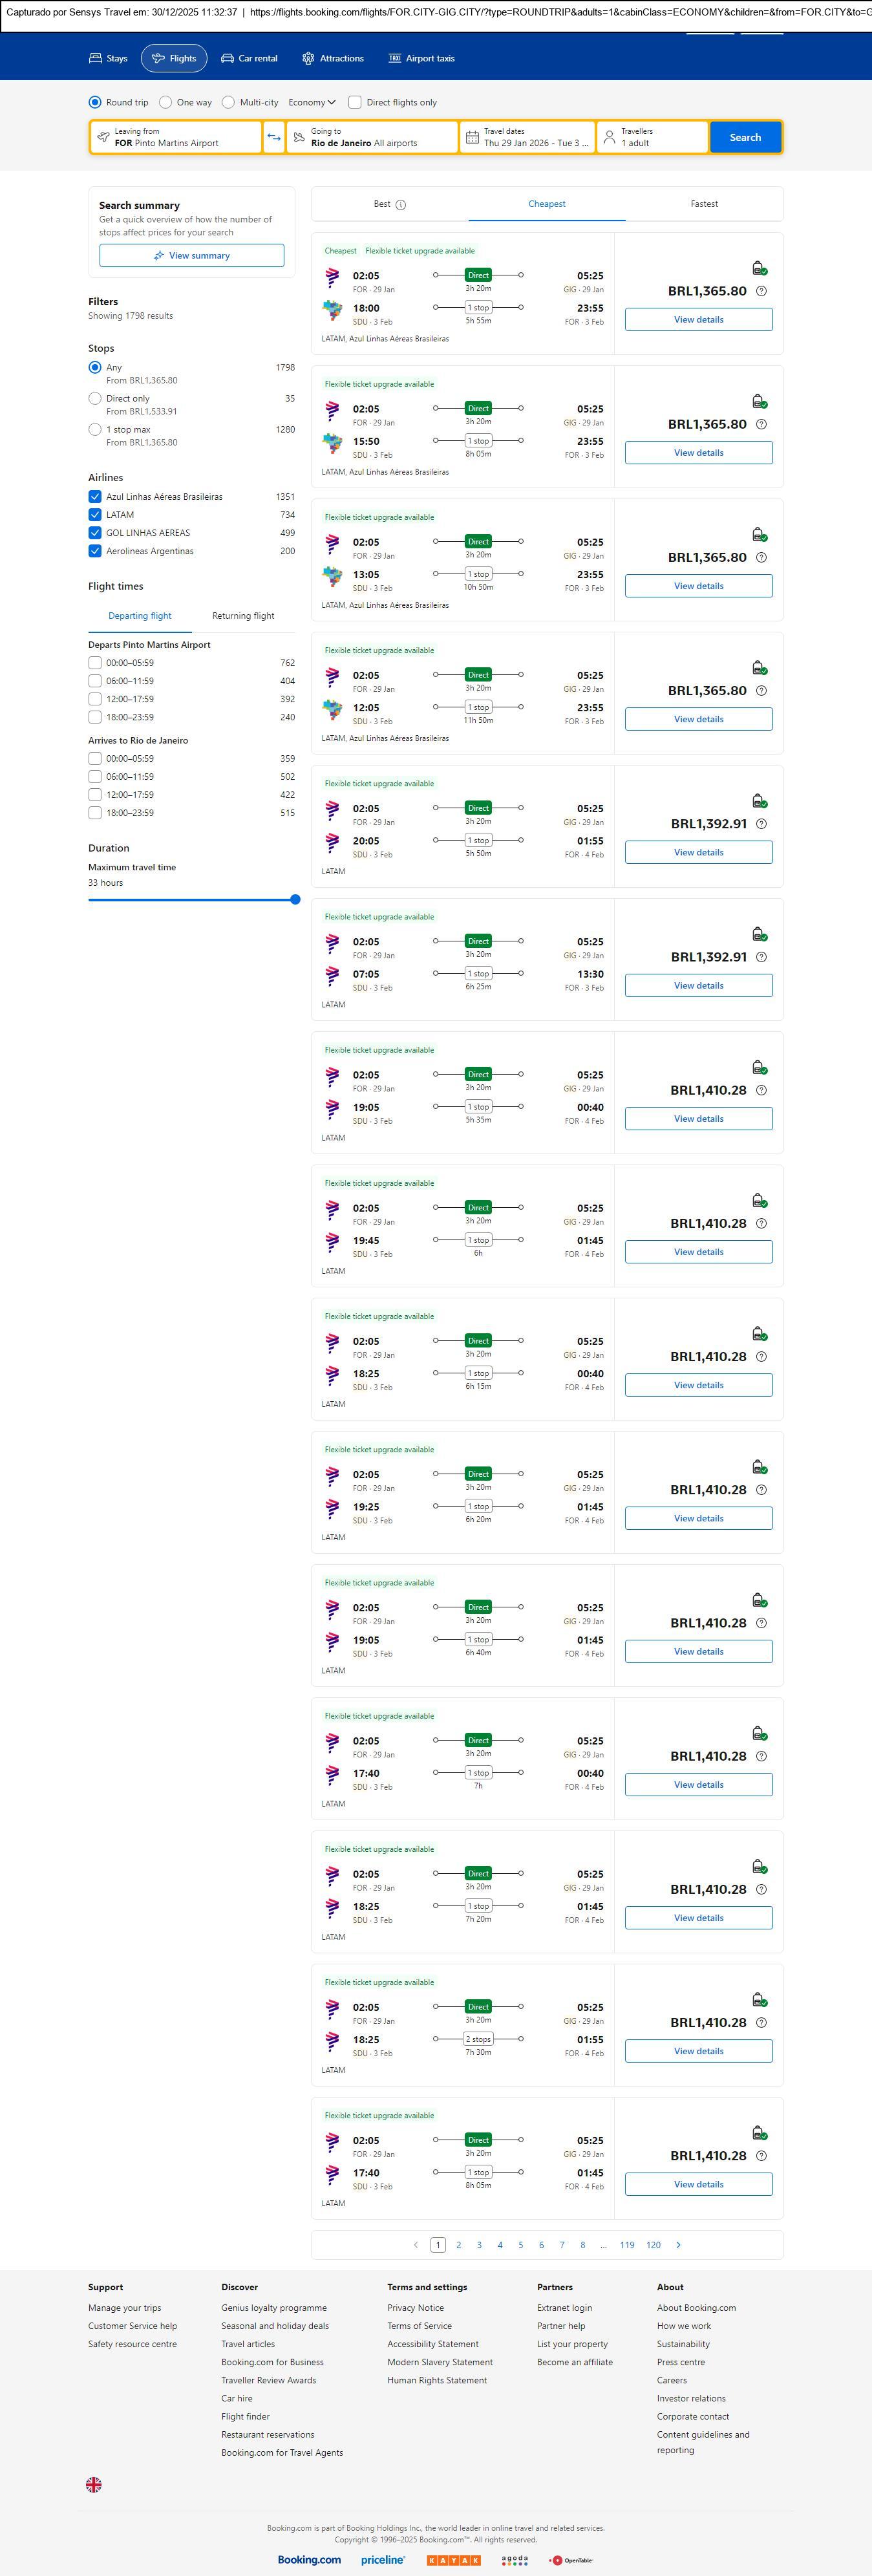This screenshot has height=2576, width=872.
Task: Open the Travel dates picker
Action: [x=528, y=137]
